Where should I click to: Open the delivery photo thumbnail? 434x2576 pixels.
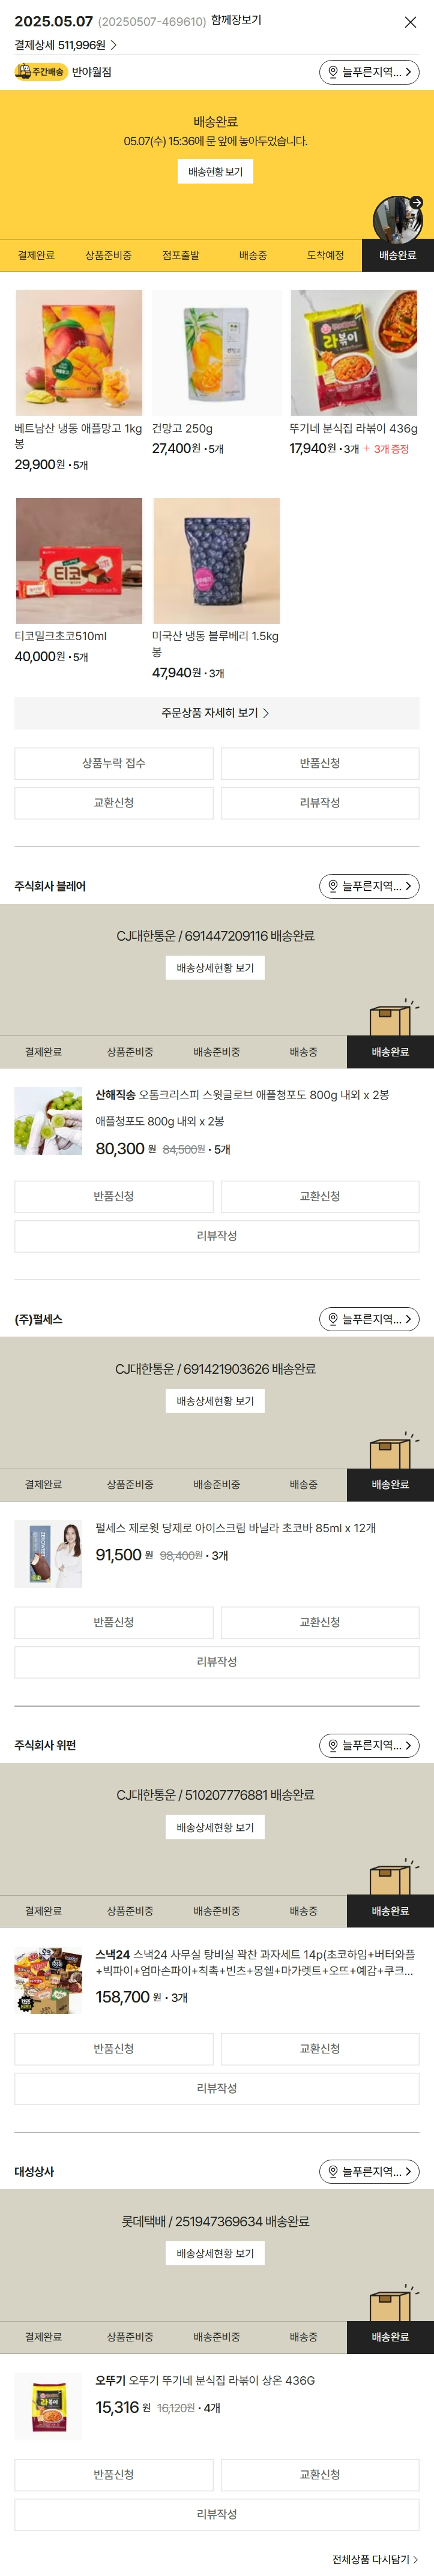398,219
